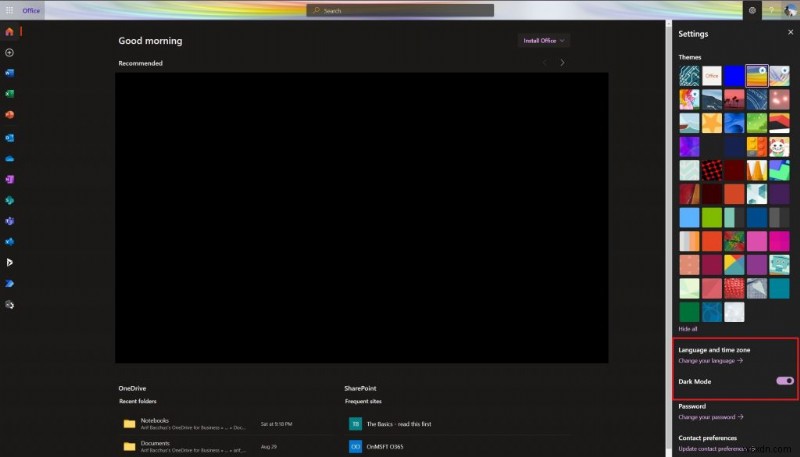
Task: Collapse themes with Hide all
Action: pyautogui.click(x=688, y=328)
